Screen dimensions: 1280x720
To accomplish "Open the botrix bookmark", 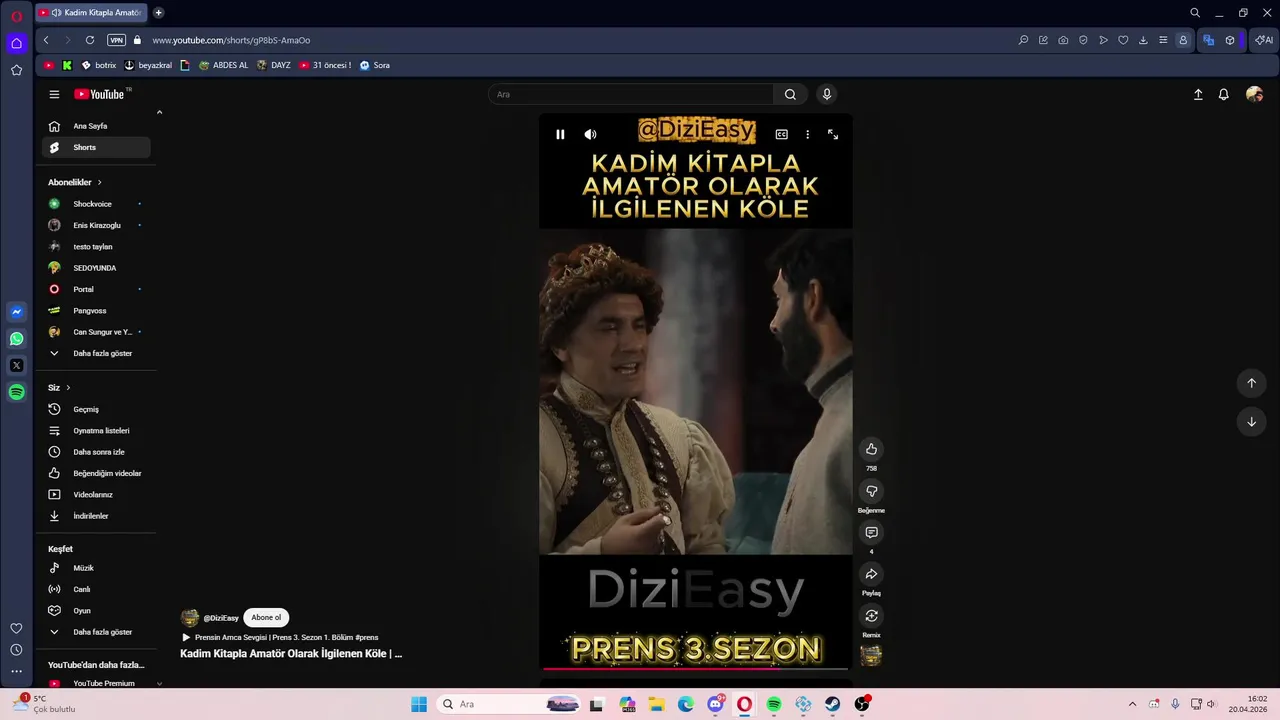I will [98, 65].
